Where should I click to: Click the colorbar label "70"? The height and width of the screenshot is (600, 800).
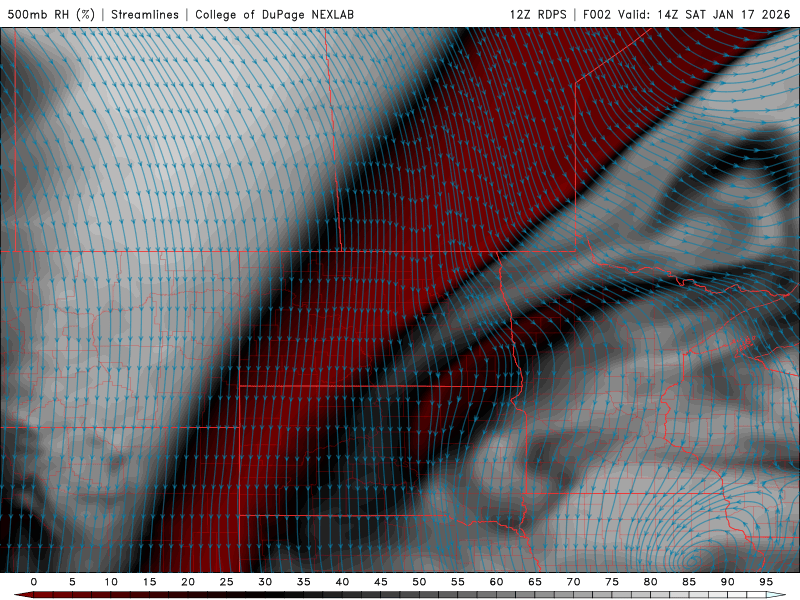573,582
